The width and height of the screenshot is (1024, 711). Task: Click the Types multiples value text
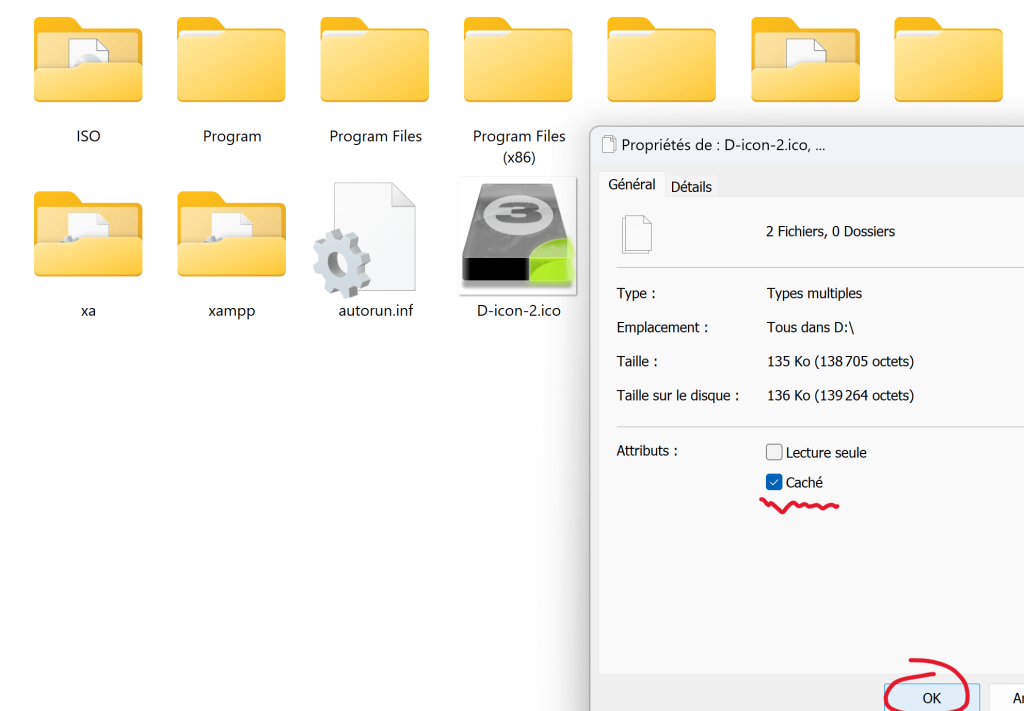814,293
